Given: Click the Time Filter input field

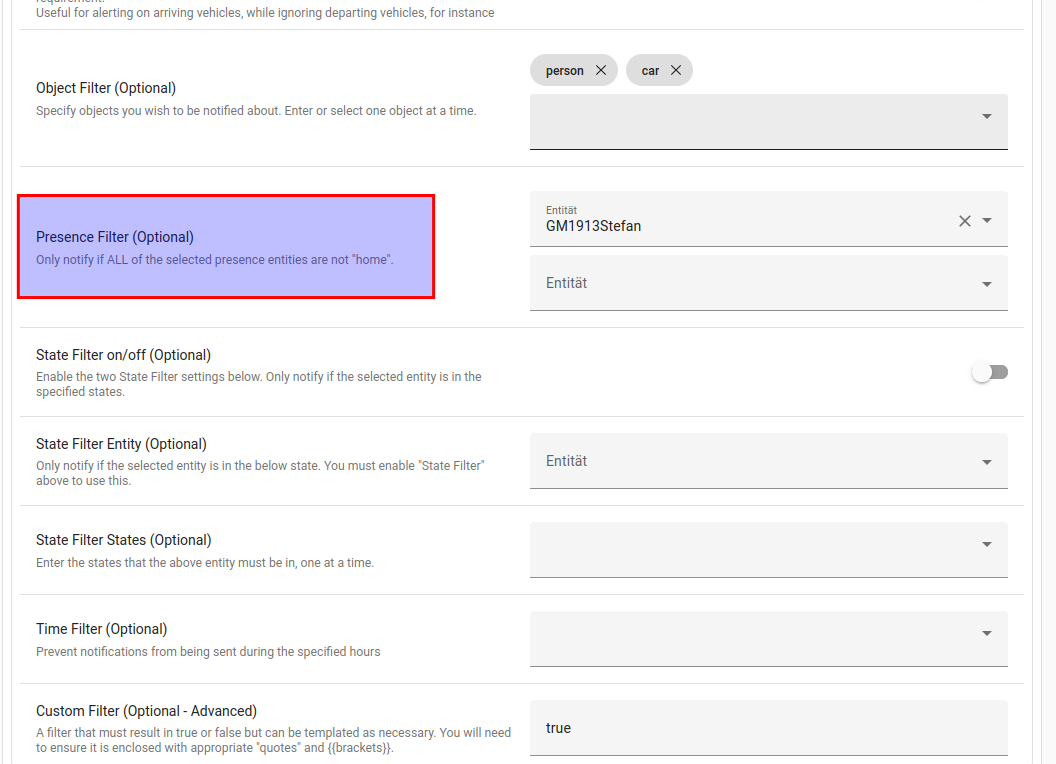Looking at the screenshot, I should tap(750, 639).
